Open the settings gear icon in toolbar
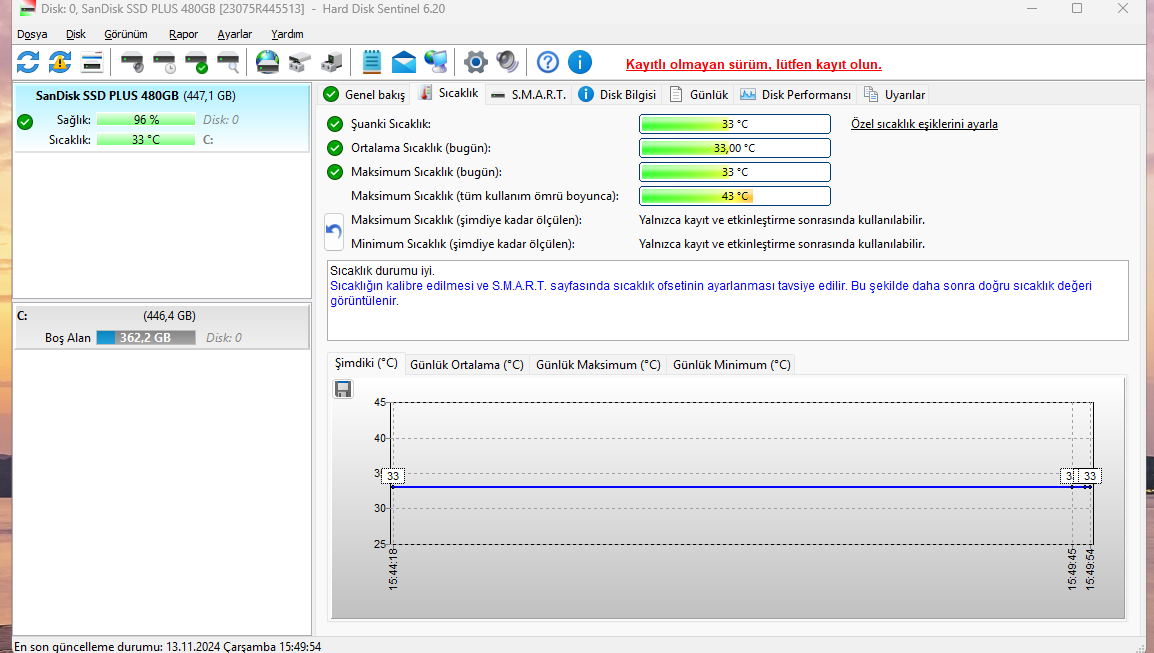The image size is (1154, 653). 476,62
